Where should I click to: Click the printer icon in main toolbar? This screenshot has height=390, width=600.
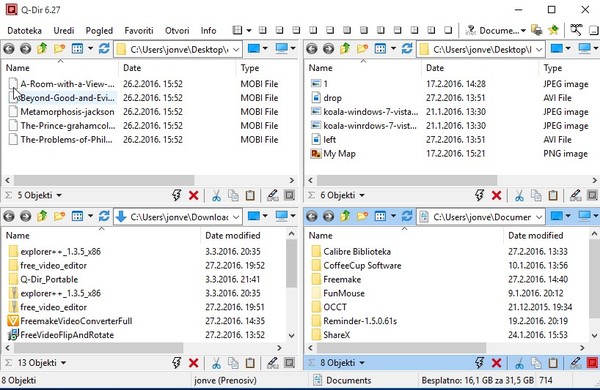[x=536, y=30]
